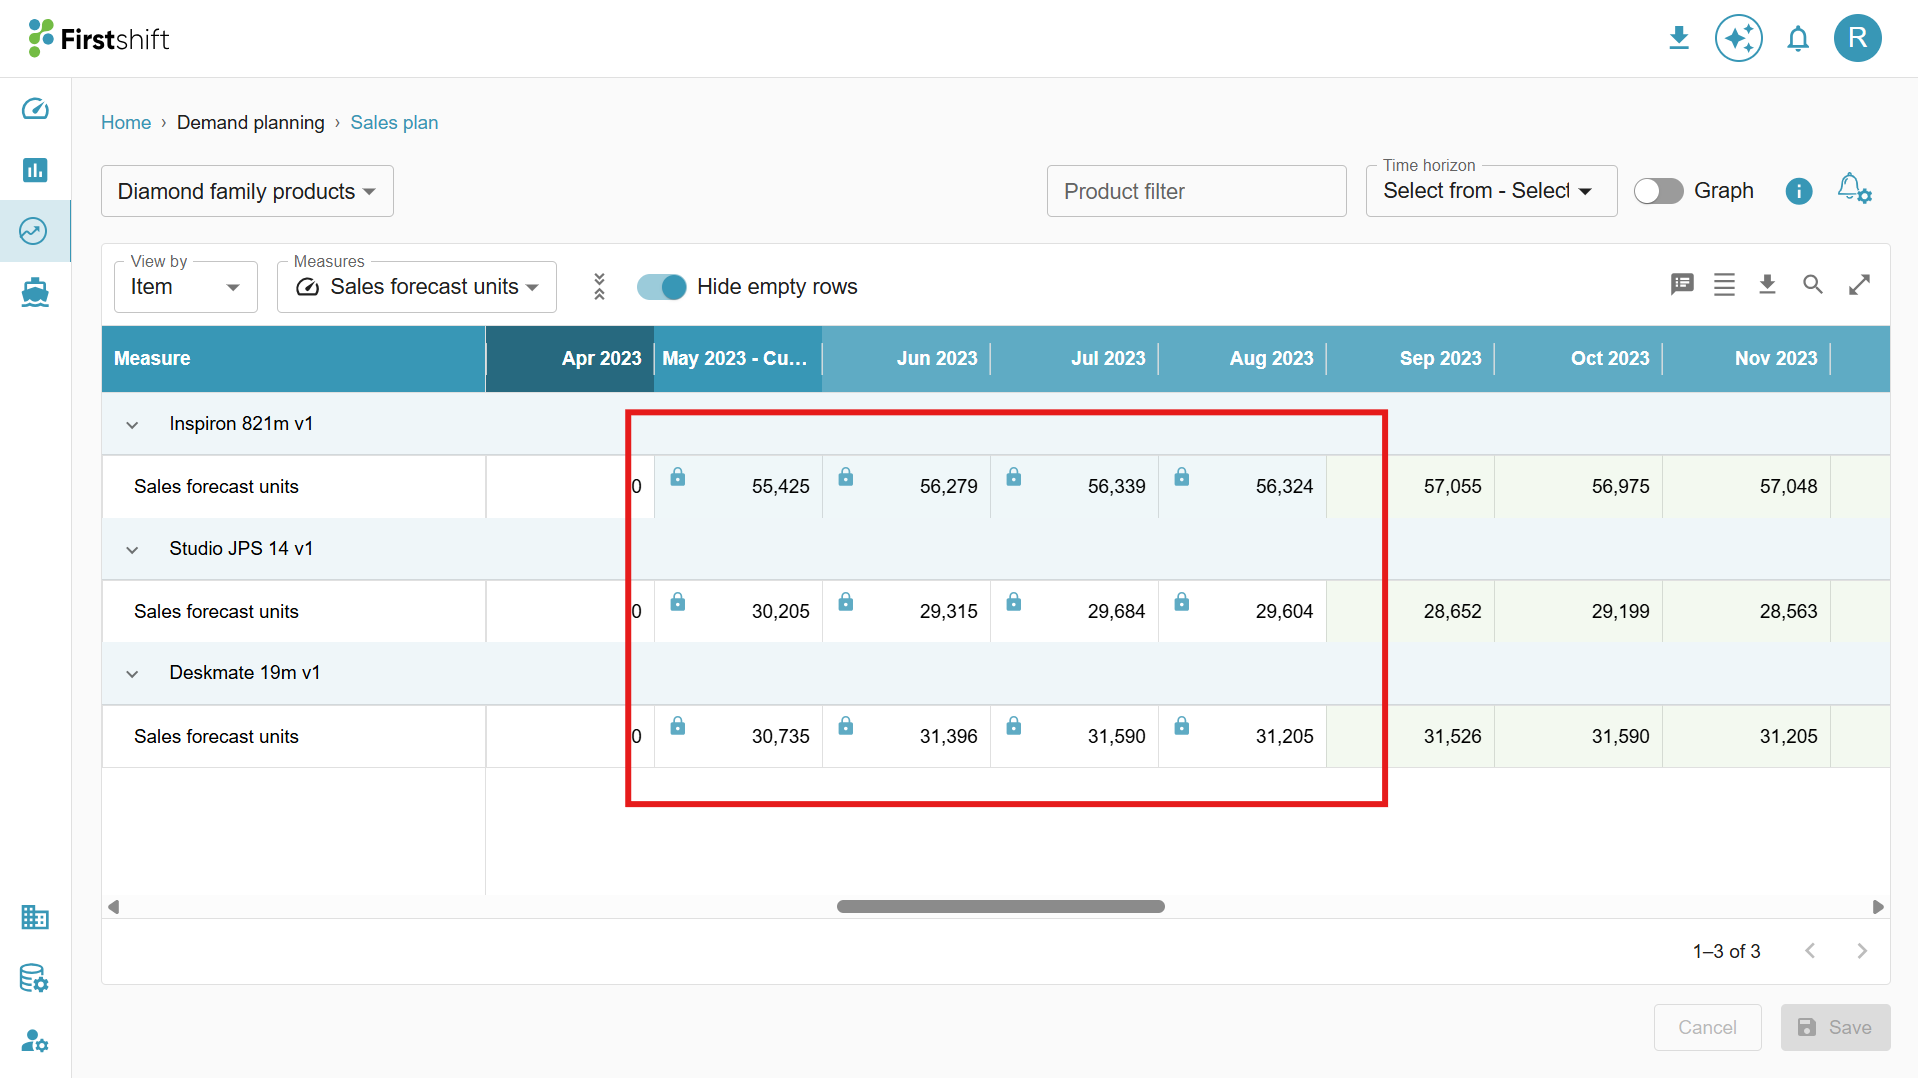Click the scroll right arrow of table
The image size is (1918, 1078).
pos(1878,907)
